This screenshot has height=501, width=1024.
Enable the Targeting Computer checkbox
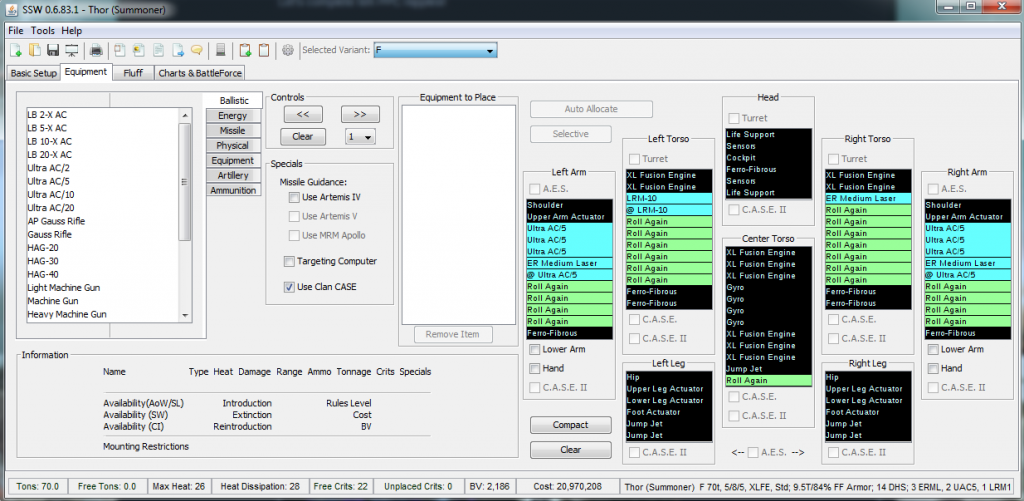(x=290, y=261)
